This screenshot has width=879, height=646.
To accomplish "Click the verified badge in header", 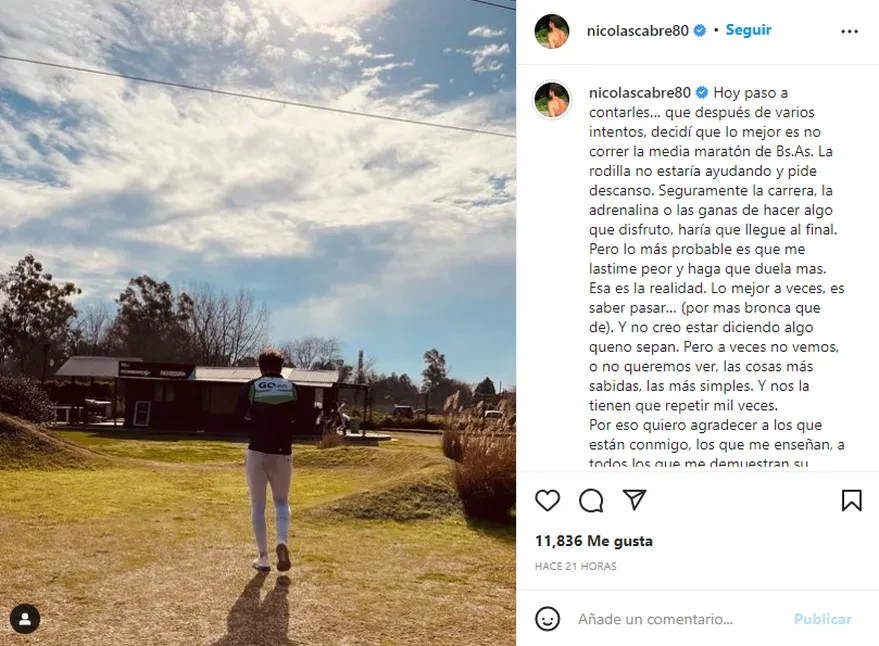I will click(x=700, y=30).
